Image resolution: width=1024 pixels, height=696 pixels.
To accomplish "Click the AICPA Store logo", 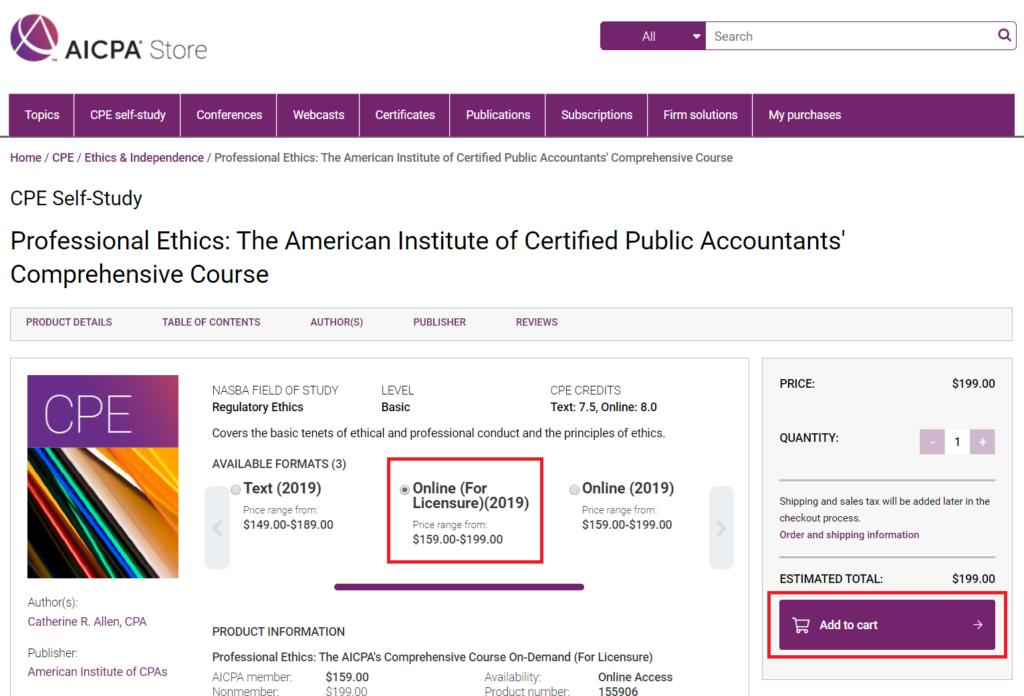I will (108, 39).
